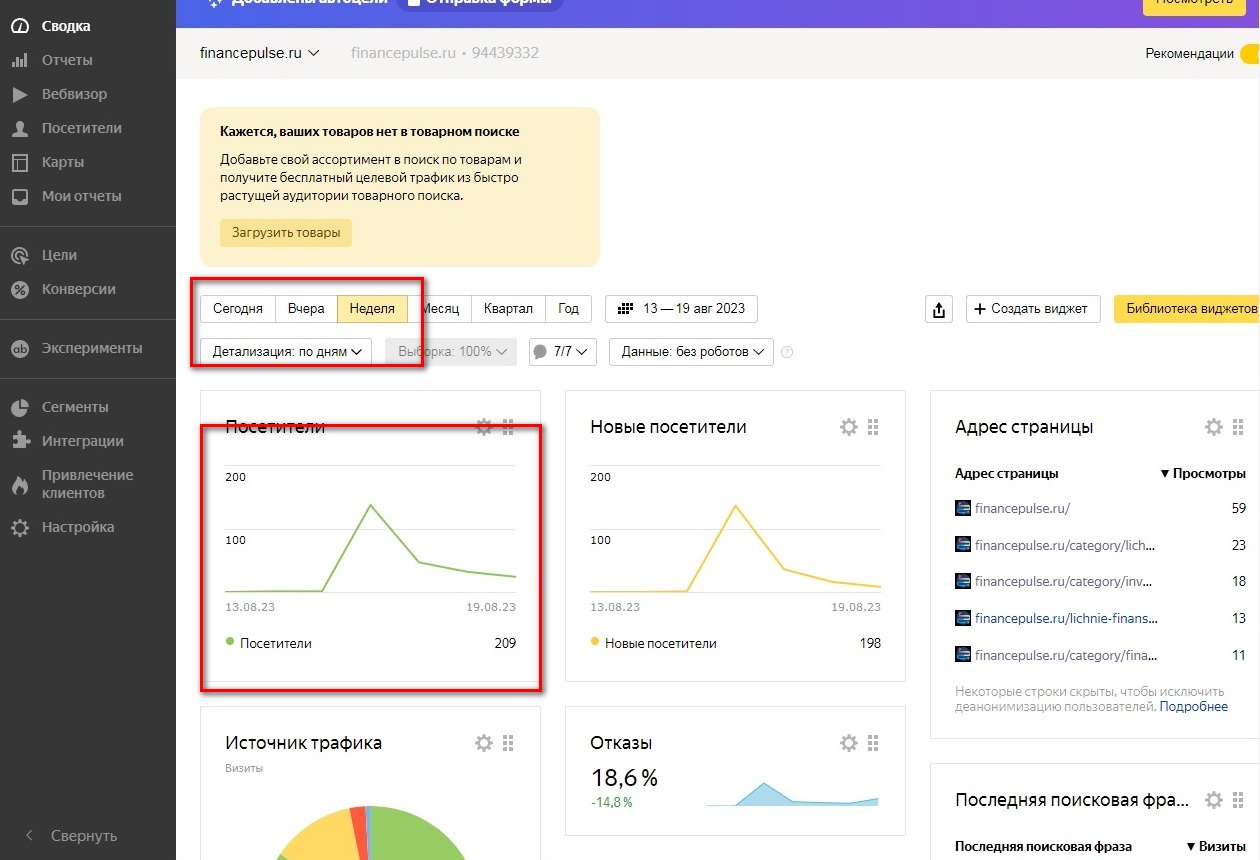Click the help question mark near Данные
The width and height of the screenshot is (1260, 860).
pos(787,352)
